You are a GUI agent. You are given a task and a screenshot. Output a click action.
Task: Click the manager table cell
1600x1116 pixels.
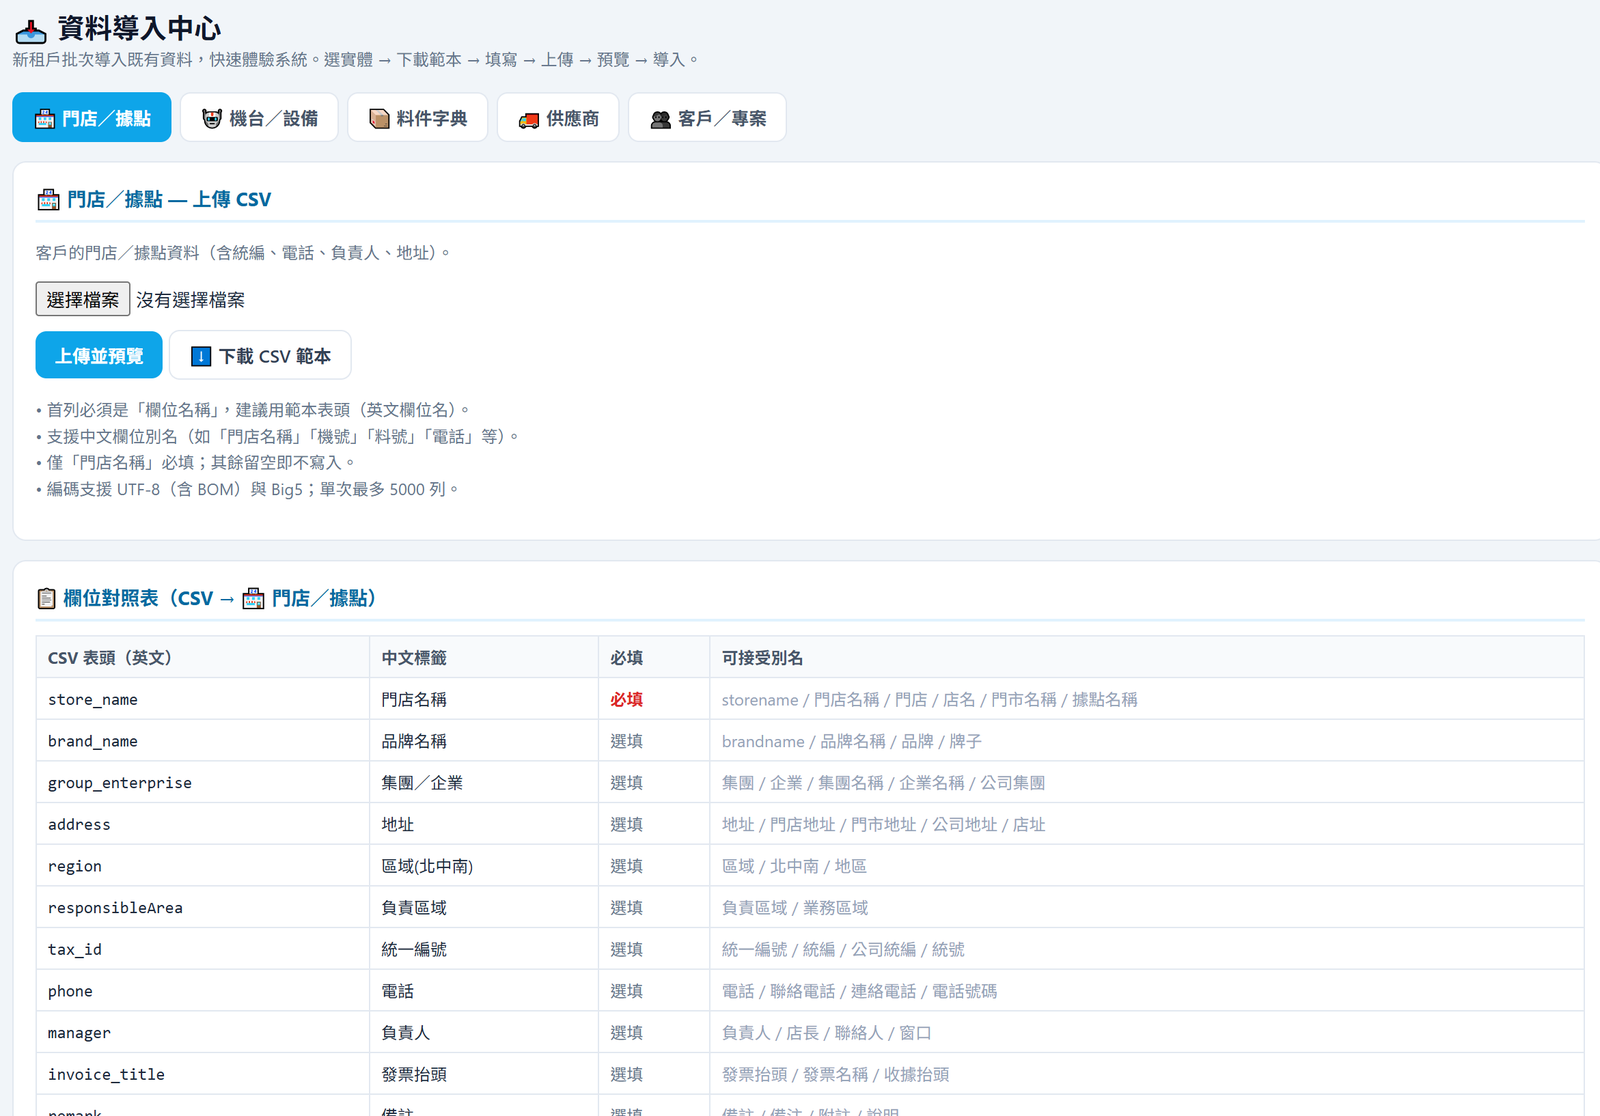(203, 1032)
